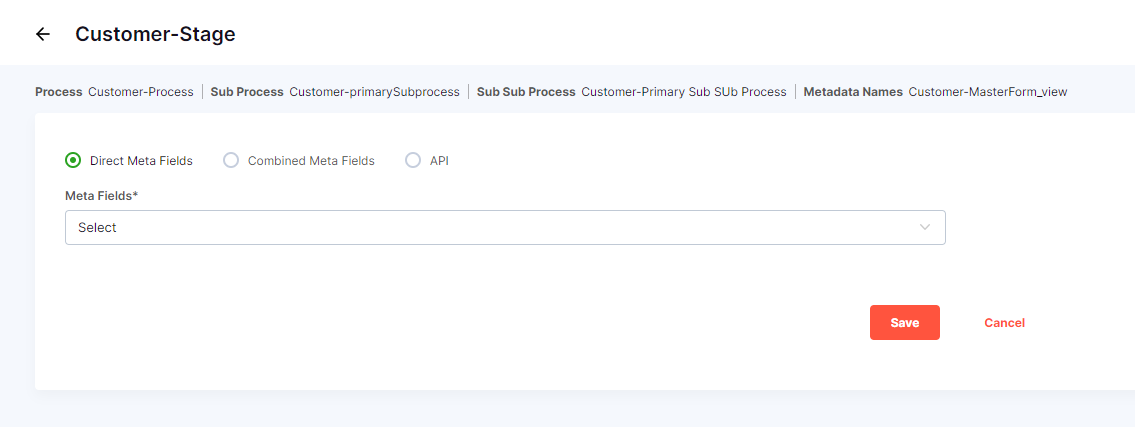1135x427 pixels.
Task: Save the meta fields form
Action: coord(904,322)
